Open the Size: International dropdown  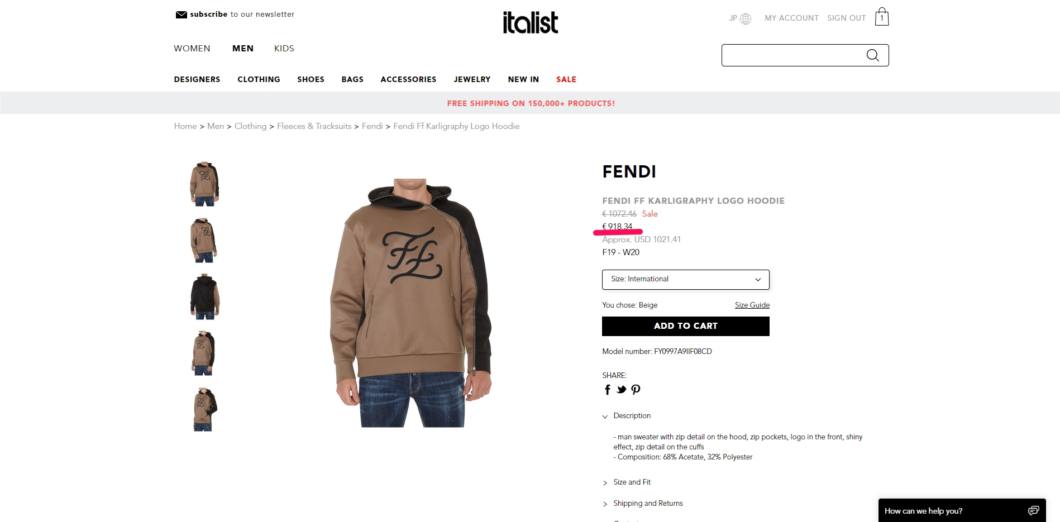click(x=685, y=279)
